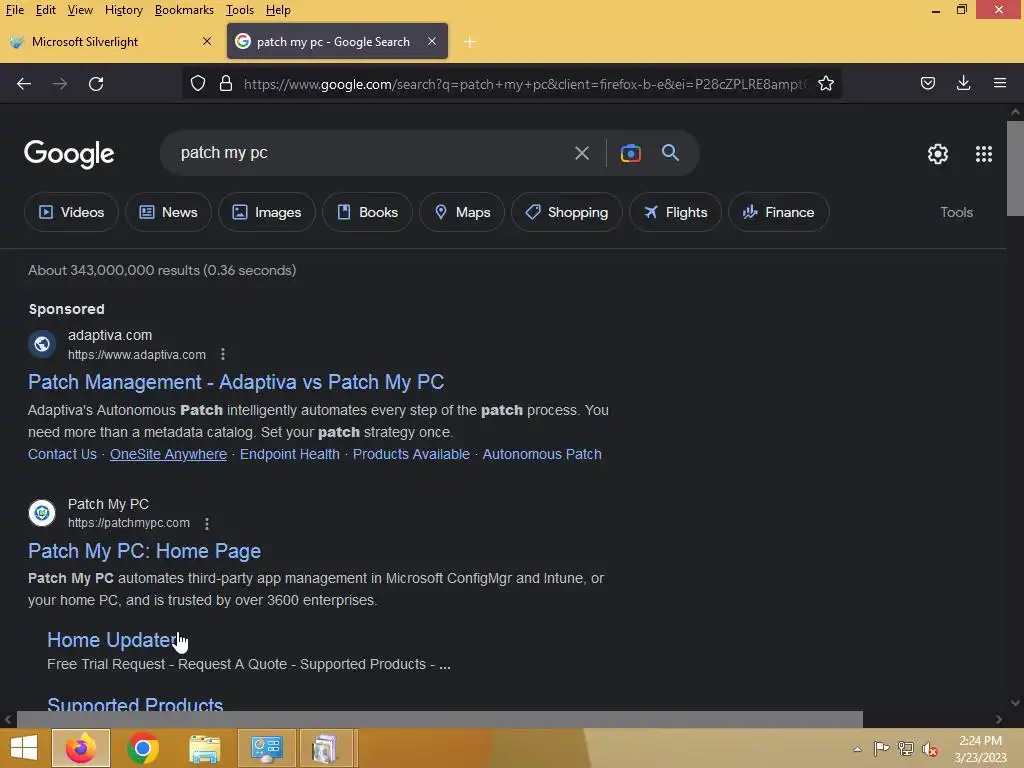Click the forward navigation arrow
This screenshot has width=1024, height=768.
(x=60, y=84)
